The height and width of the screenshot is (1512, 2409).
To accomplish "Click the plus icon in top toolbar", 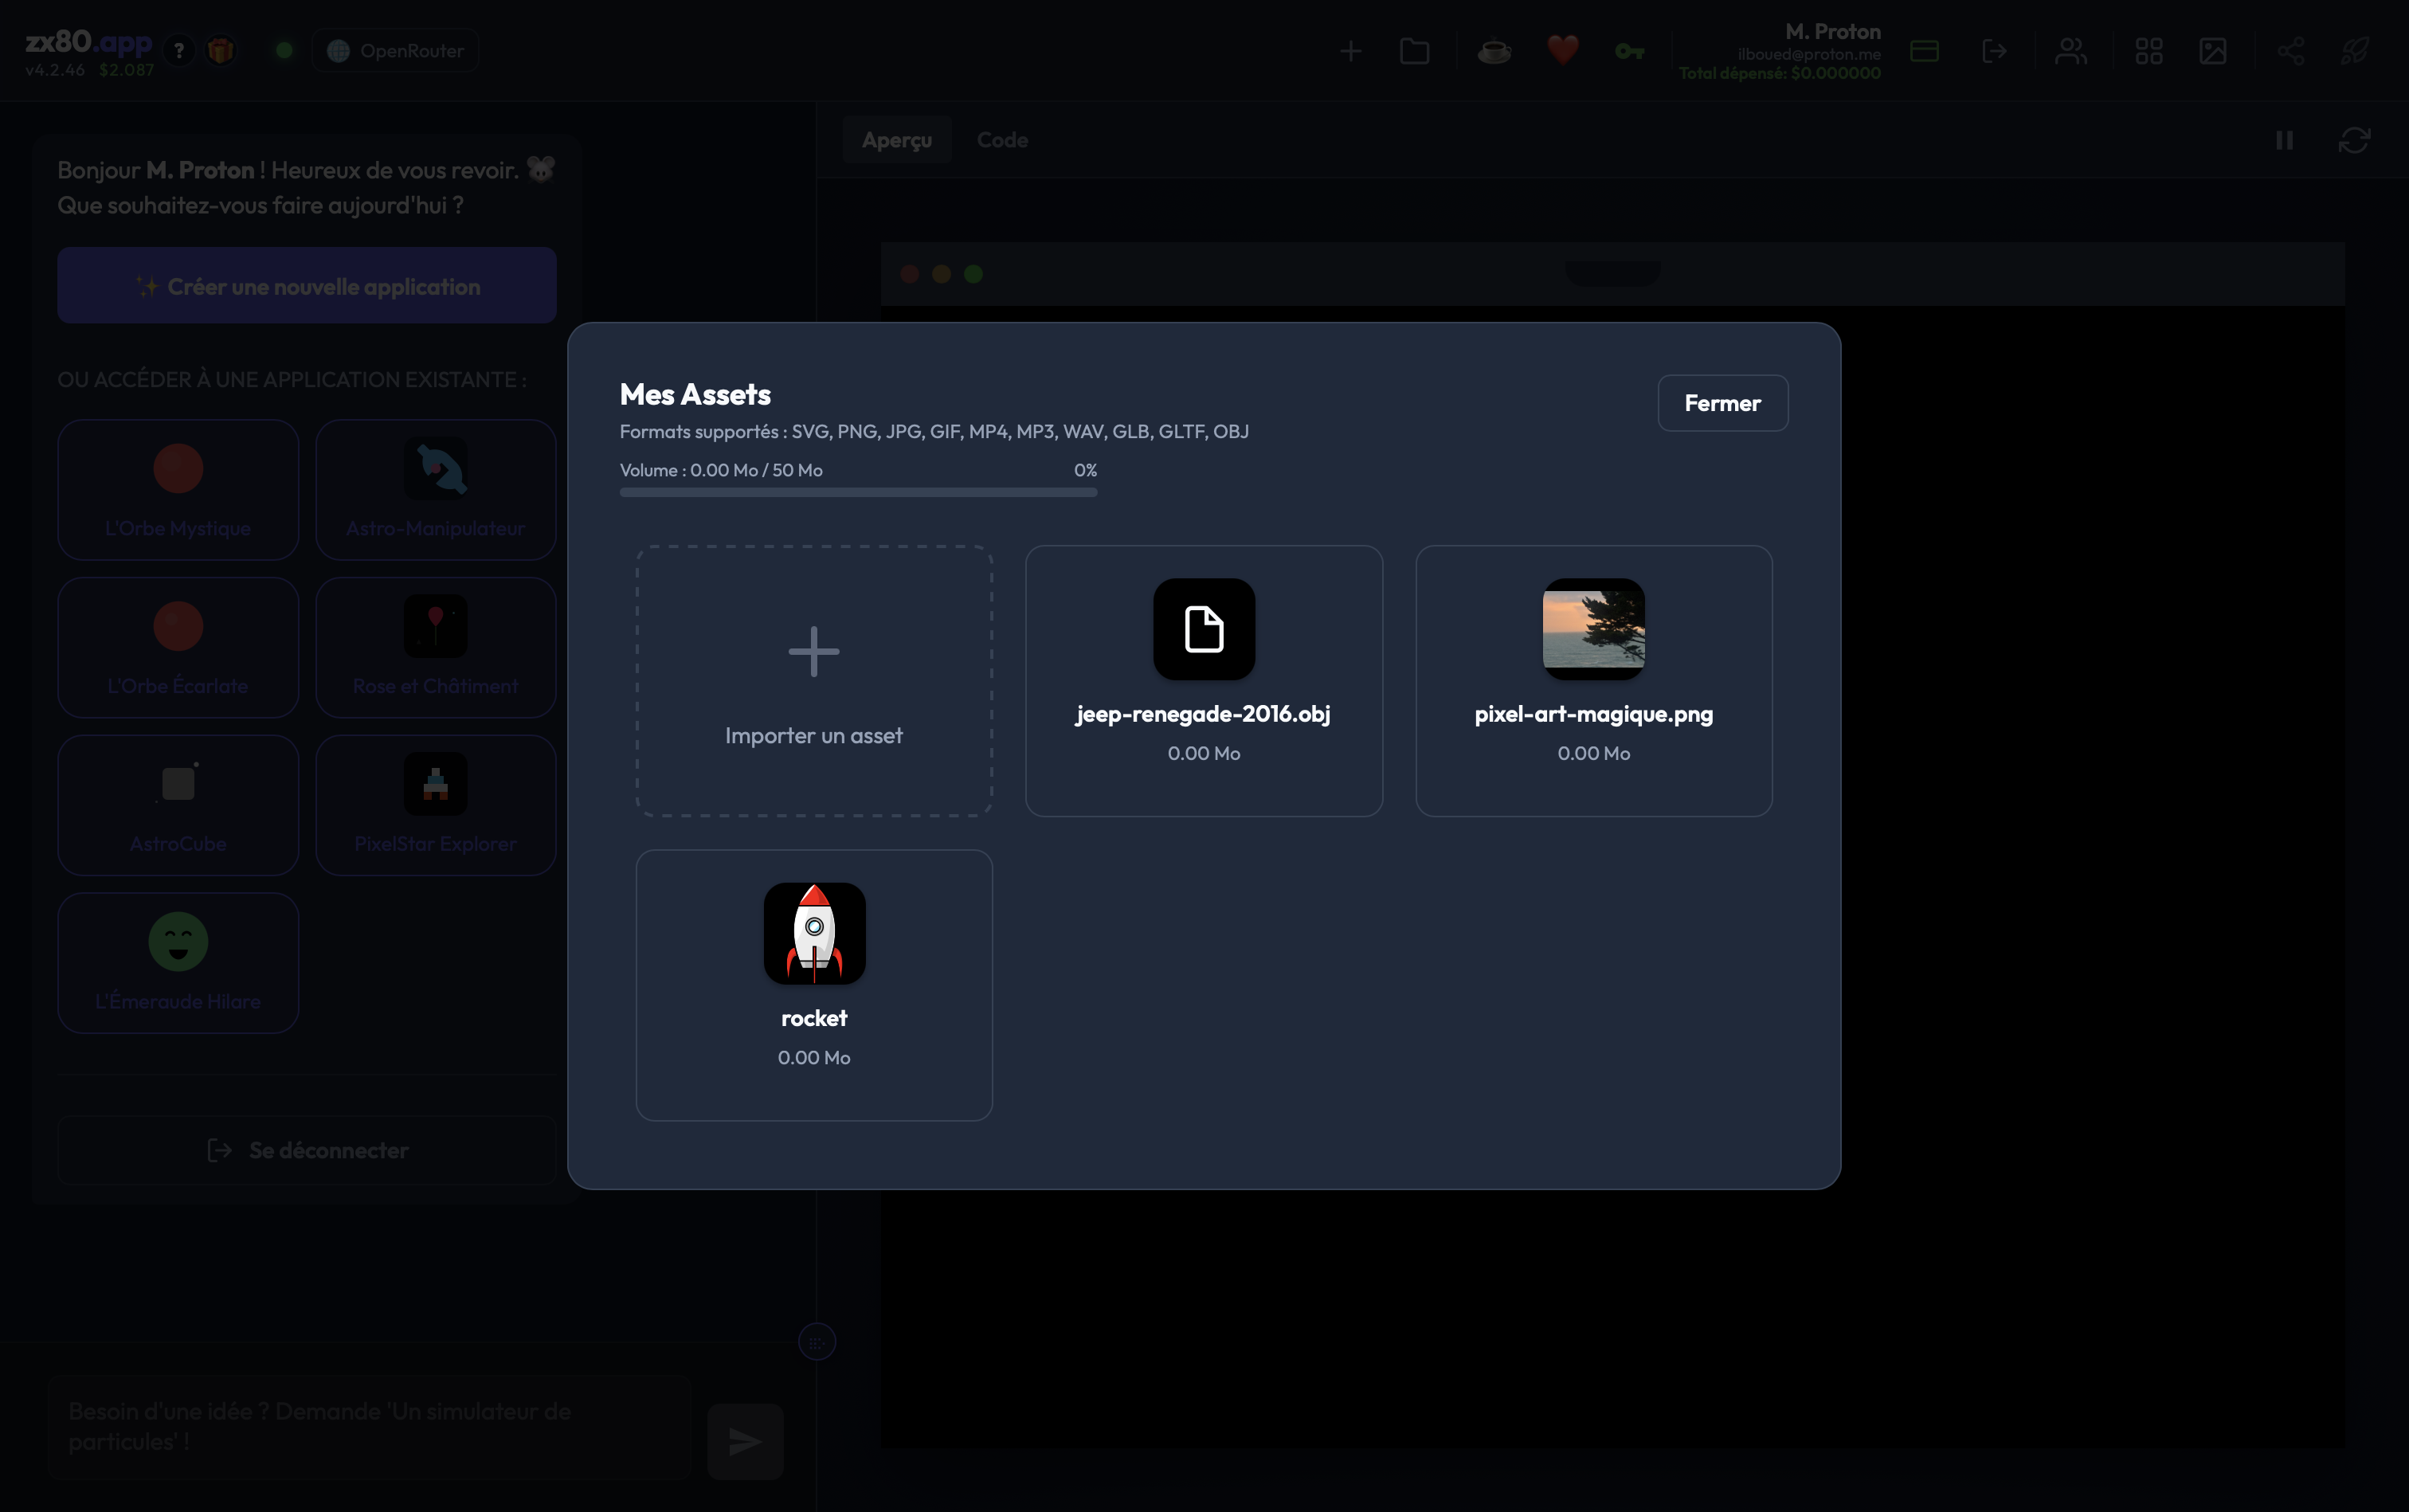I will pyautogui.click(x=1351, y=51).
